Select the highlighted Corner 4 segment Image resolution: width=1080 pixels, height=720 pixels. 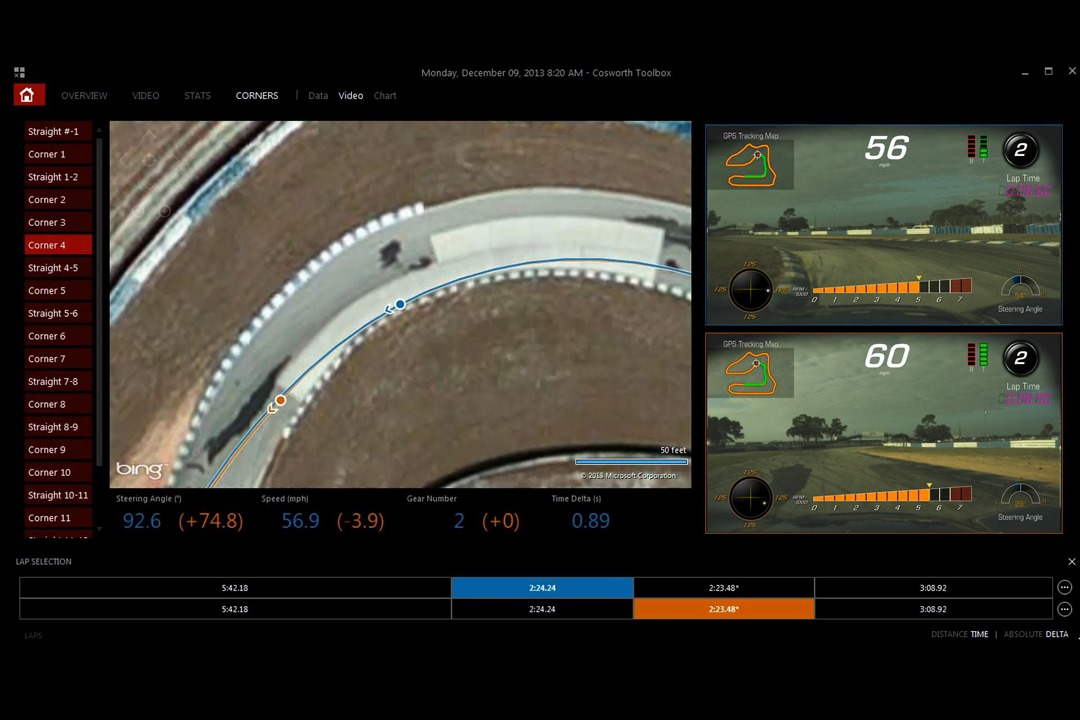[59, 245]
